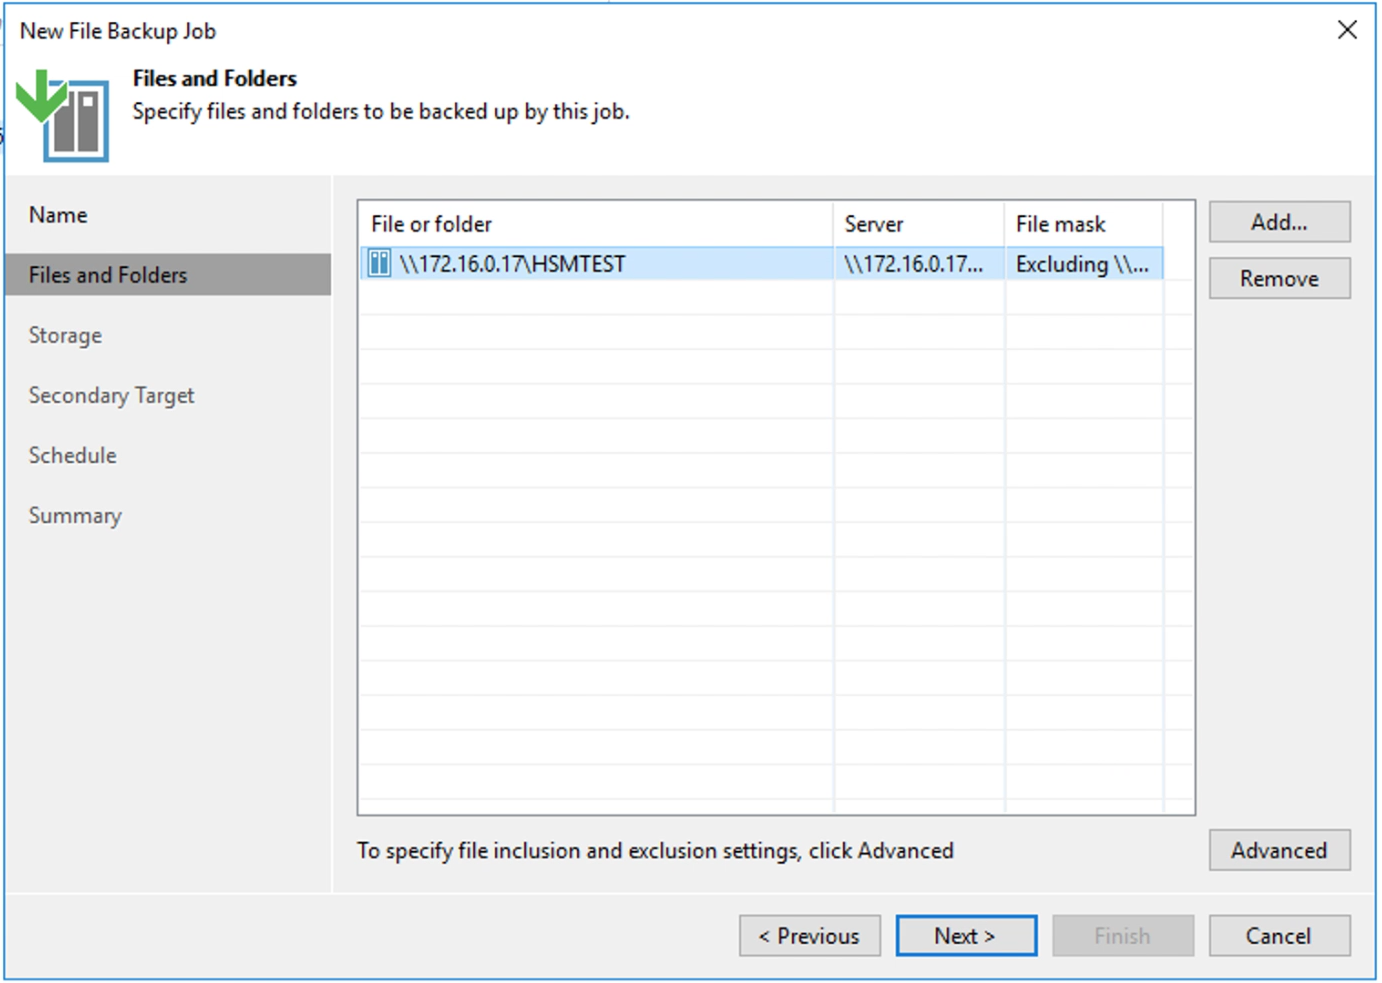Select the Files and Folders step
1382x983 pixels.
click(108, 275)
